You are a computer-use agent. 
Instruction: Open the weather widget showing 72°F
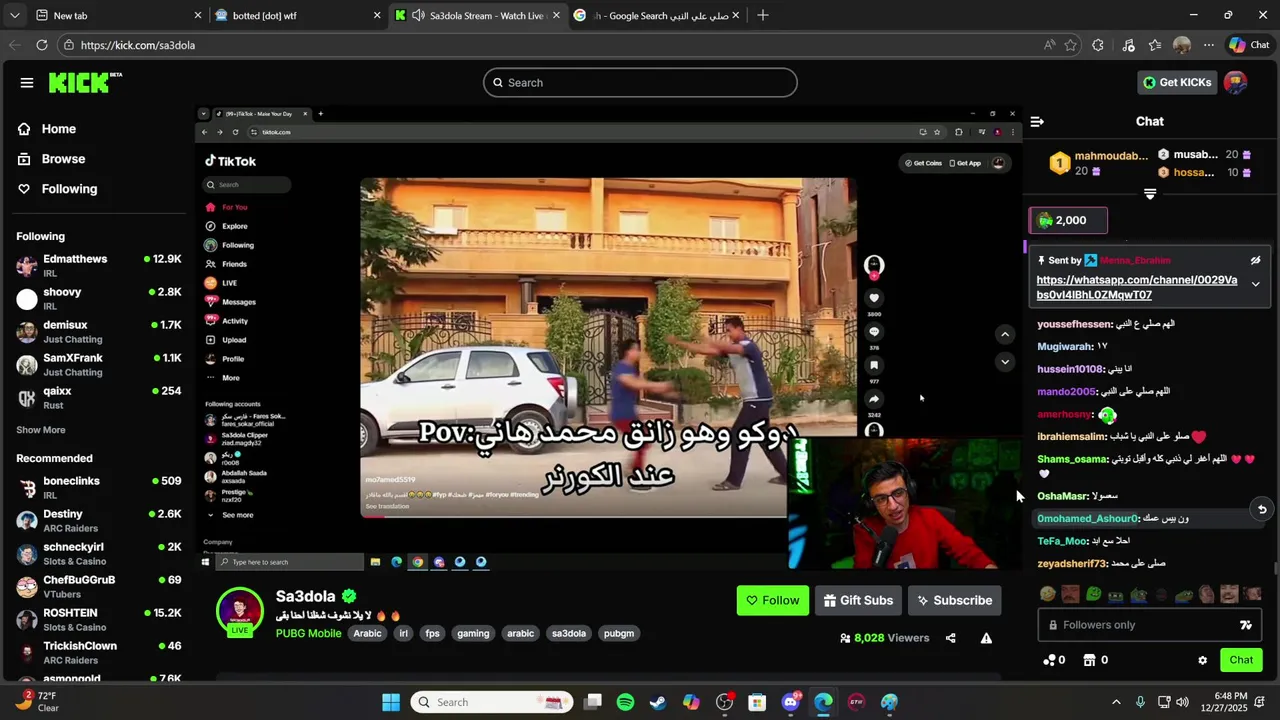click(x=36, y=702)
